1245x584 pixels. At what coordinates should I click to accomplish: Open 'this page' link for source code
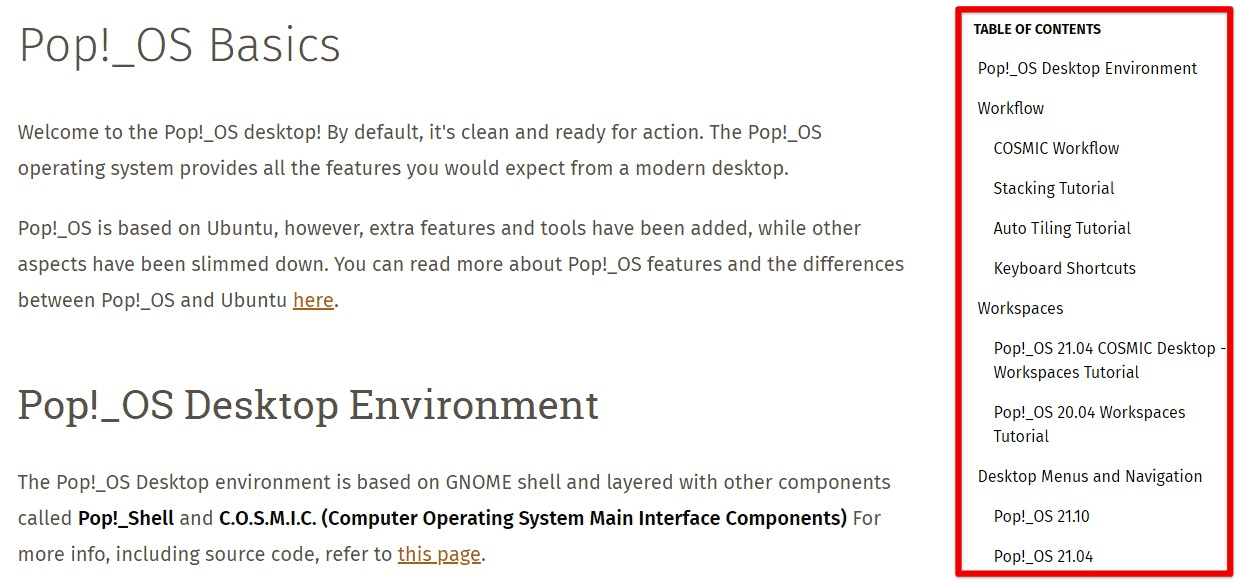coord(439,554)
